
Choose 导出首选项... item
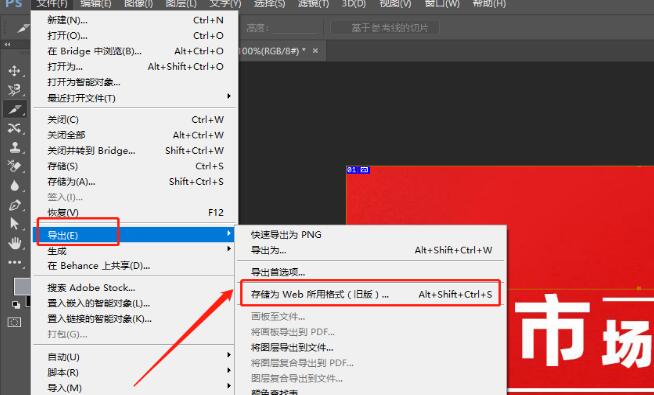pyautogui.click(x=371, y=272)
